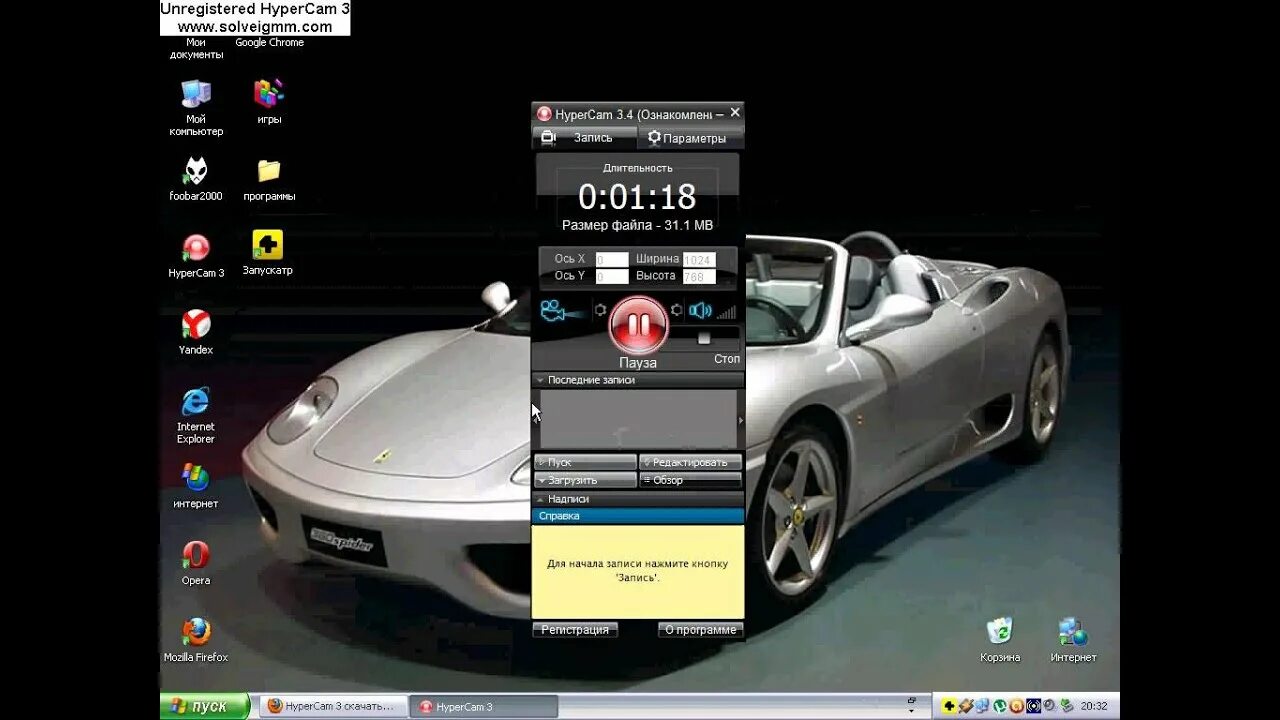Select the Запускатр desktop icon
This screenshot has width=1280, height=720.
point(267,253)
